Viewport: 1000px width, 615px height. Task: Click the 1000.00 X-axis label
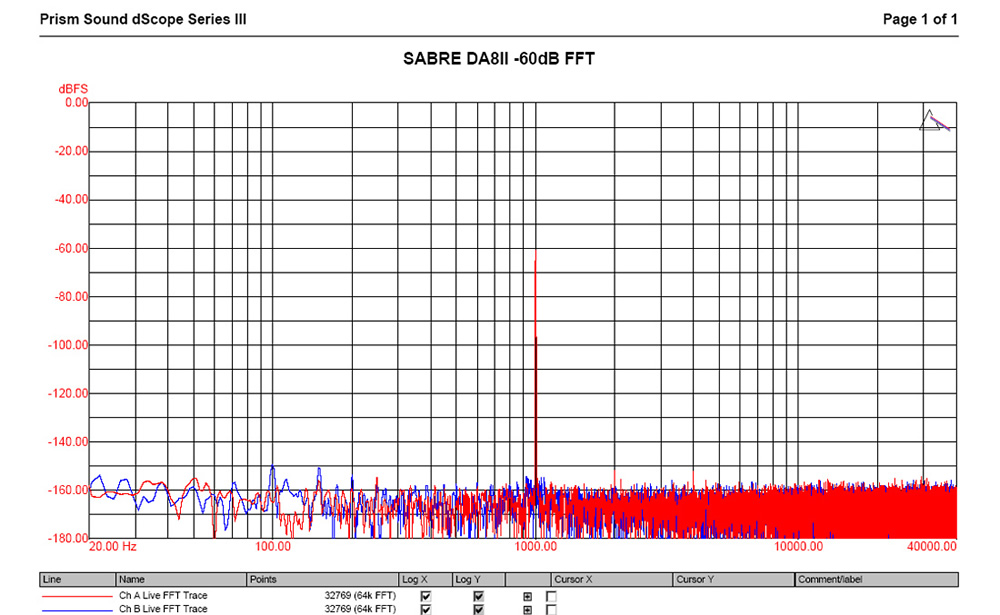(536, 546)
